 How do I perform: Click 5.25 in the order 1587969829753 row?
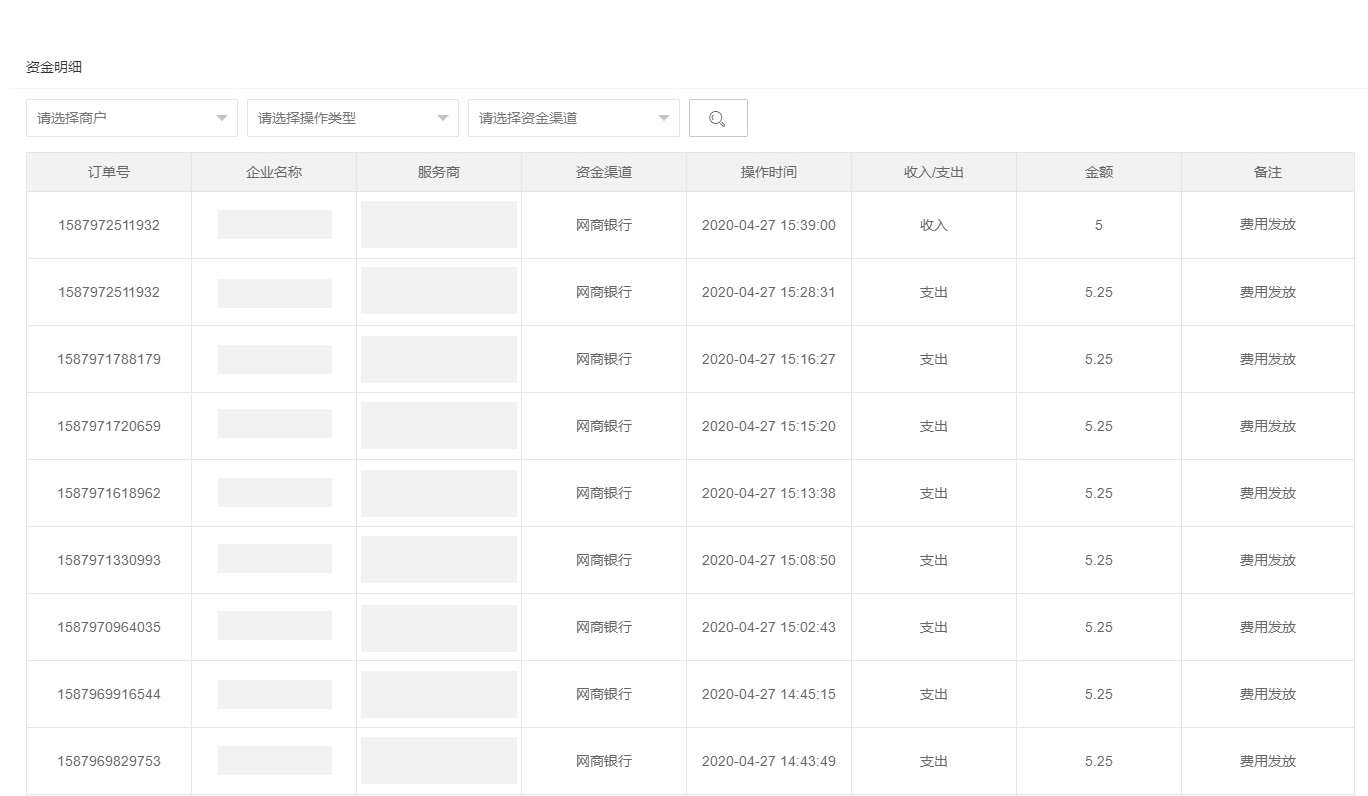pos(1099,761)
